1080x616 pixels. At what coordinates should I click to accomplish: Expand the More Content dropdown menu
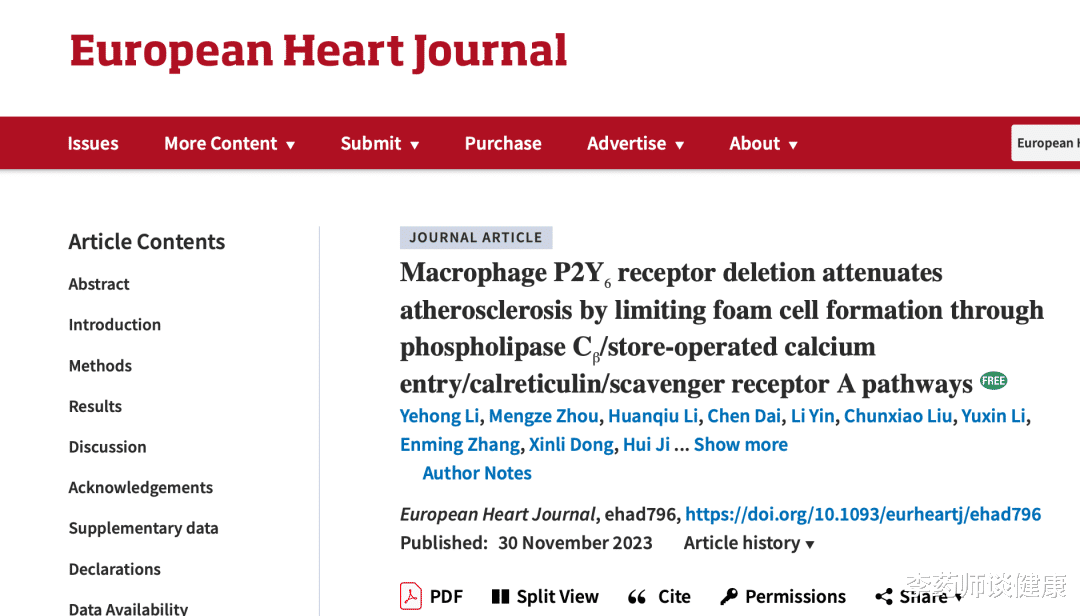click(229, 143)
